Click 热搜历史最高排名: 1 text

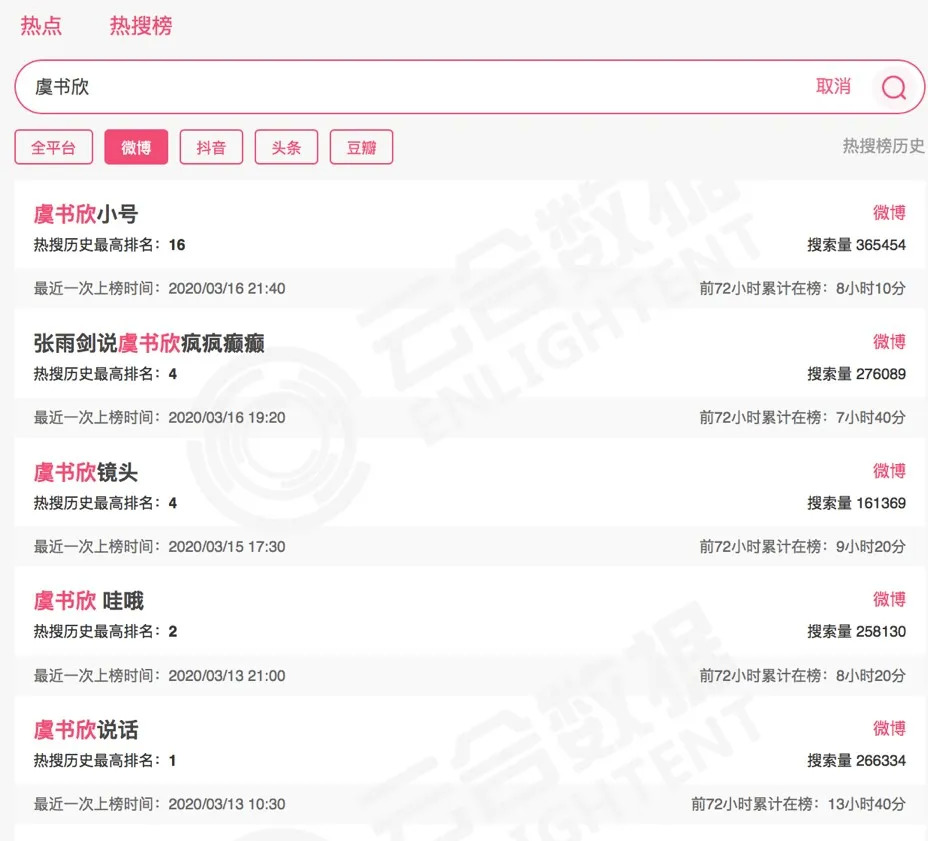point(105,761)
